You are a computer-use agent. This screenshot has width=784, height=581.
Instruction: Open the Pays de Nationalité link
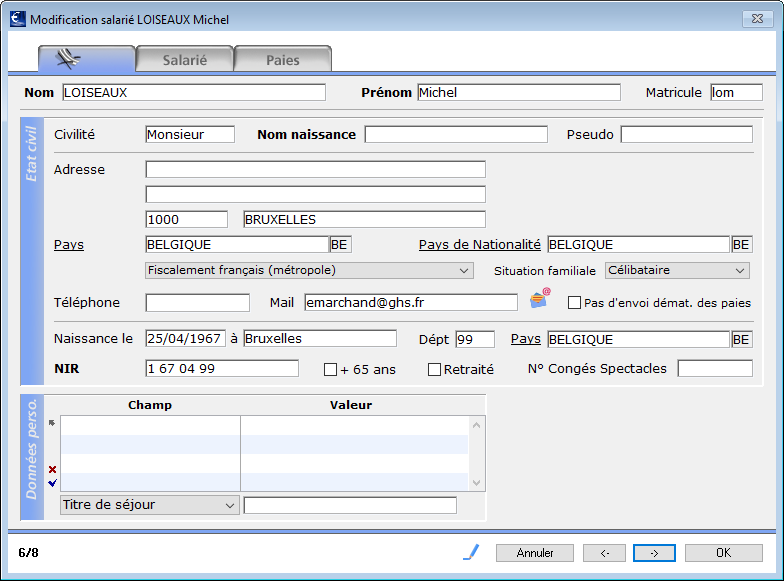[480, 244]
